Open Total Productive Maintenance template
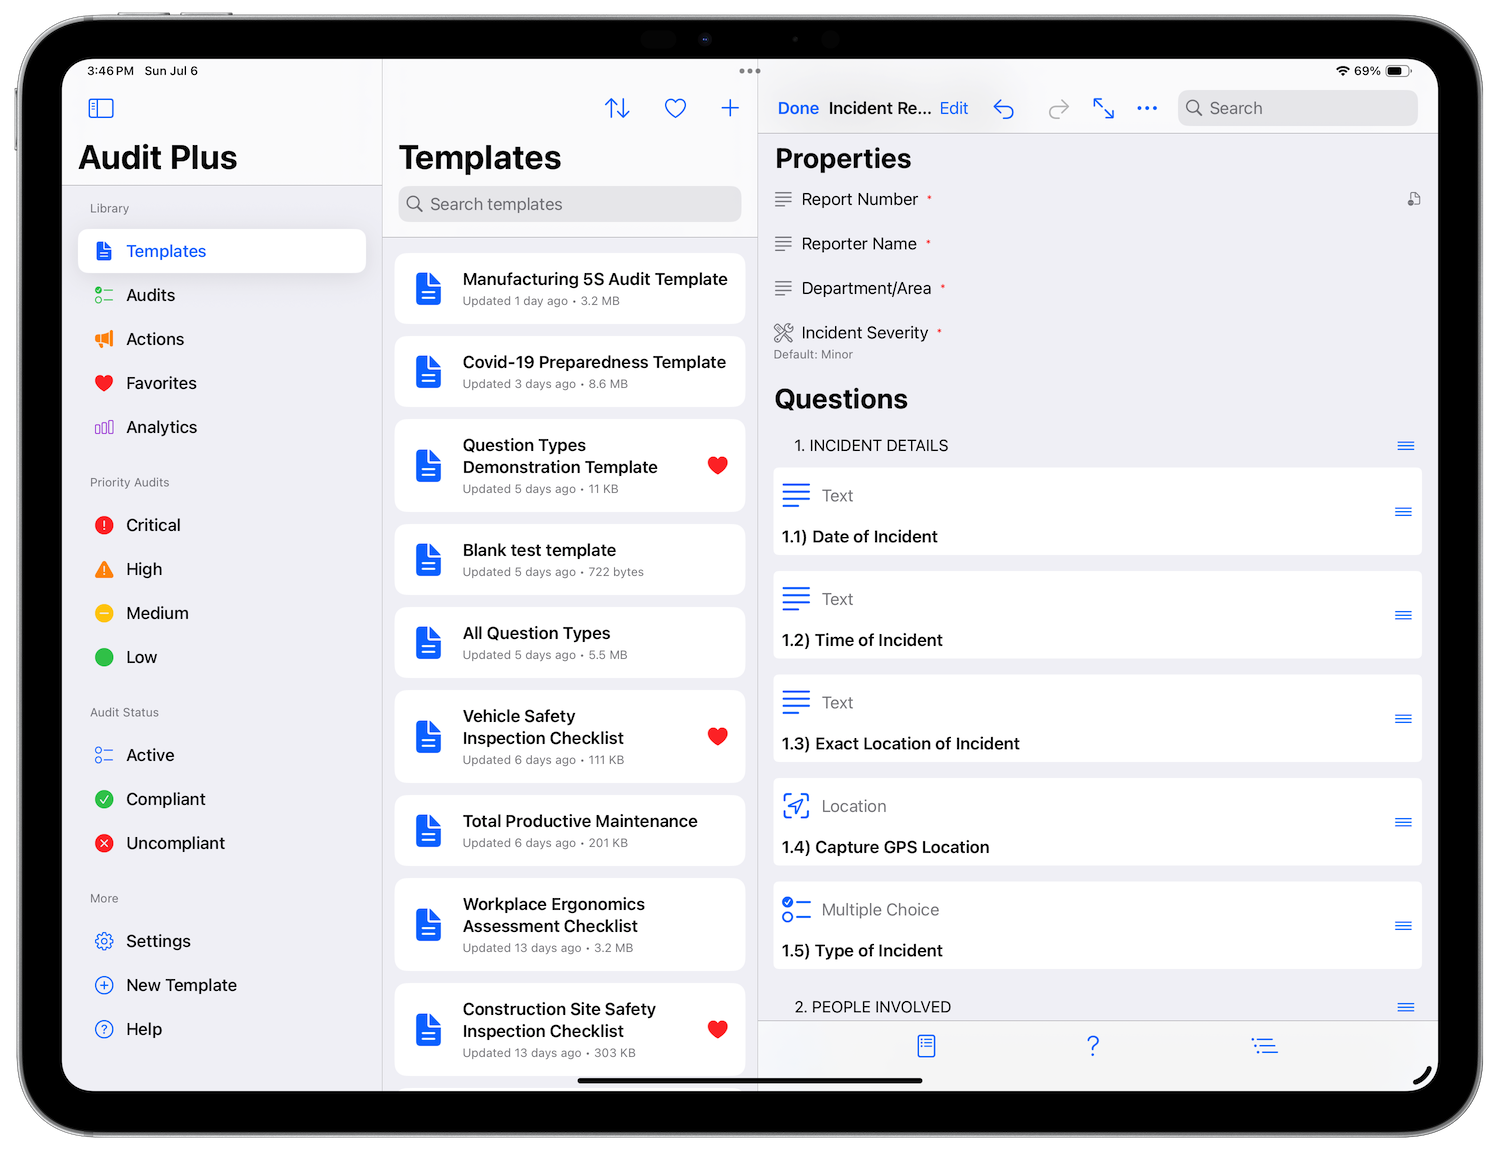The height and width of the screenshot is (1150, 1500). click(570, 830)
